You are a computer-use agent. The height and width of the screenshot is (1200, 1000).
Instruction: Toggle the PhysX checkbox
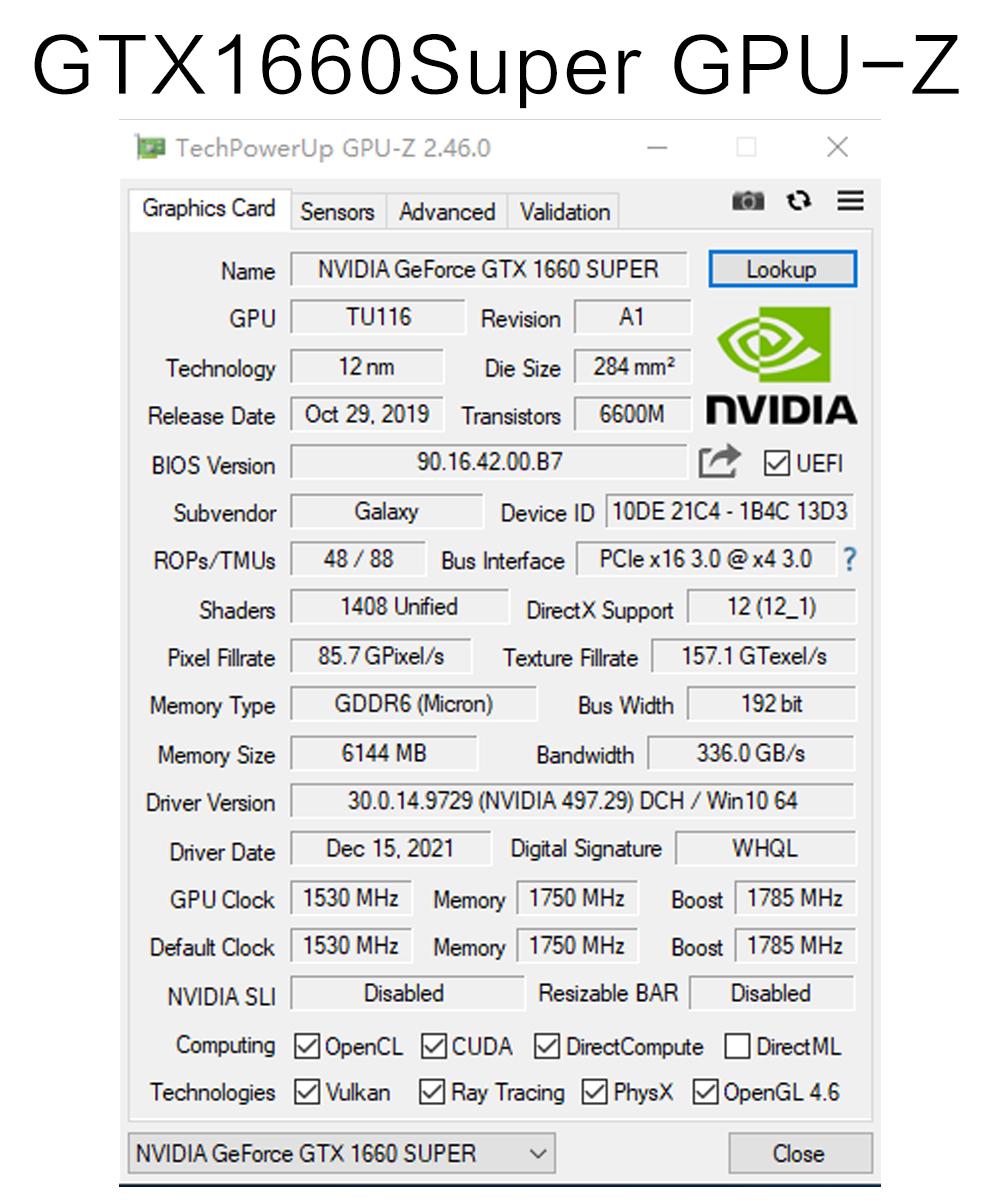click(x=595, y=1092)
